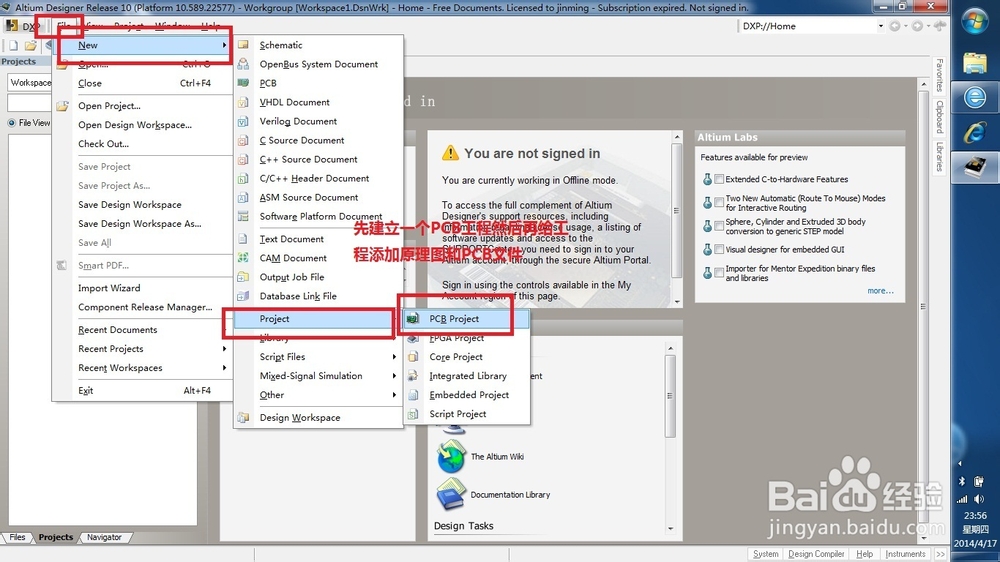This screenshot has width=1000, height=562.
Task: Click the PCB document icon
Action: pos(243,83)
